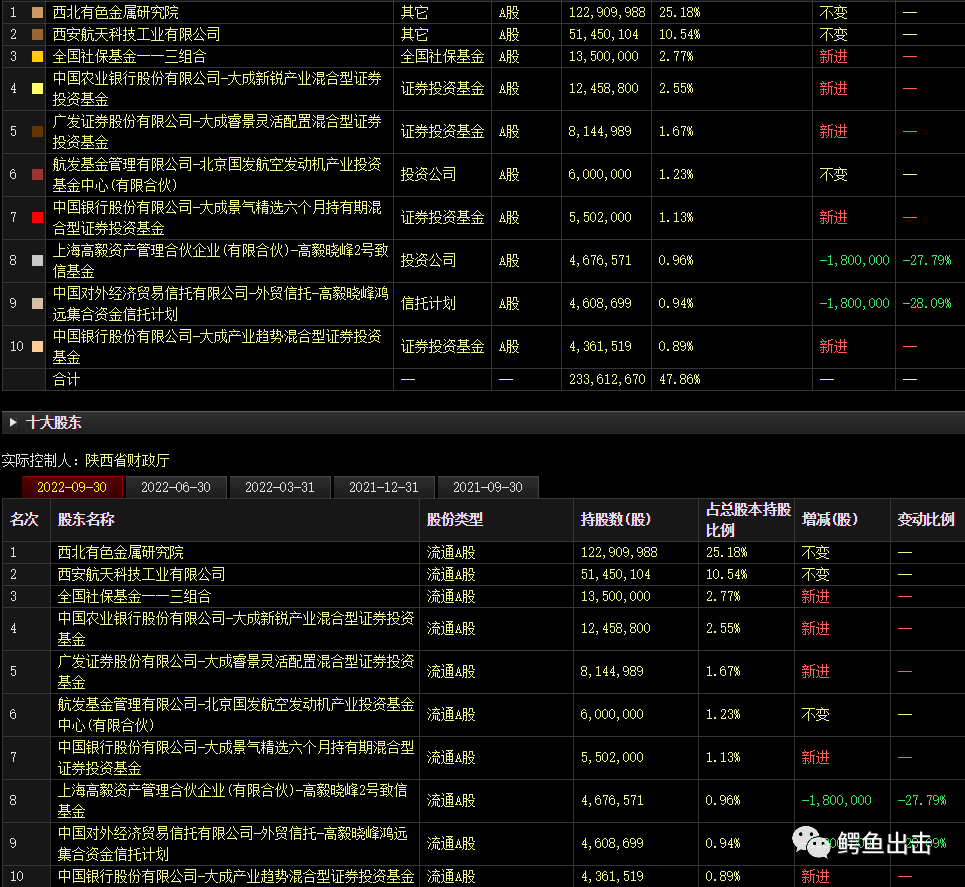Click 新进 in upper table row 10
965x887 pixels.
pos(833,347)
